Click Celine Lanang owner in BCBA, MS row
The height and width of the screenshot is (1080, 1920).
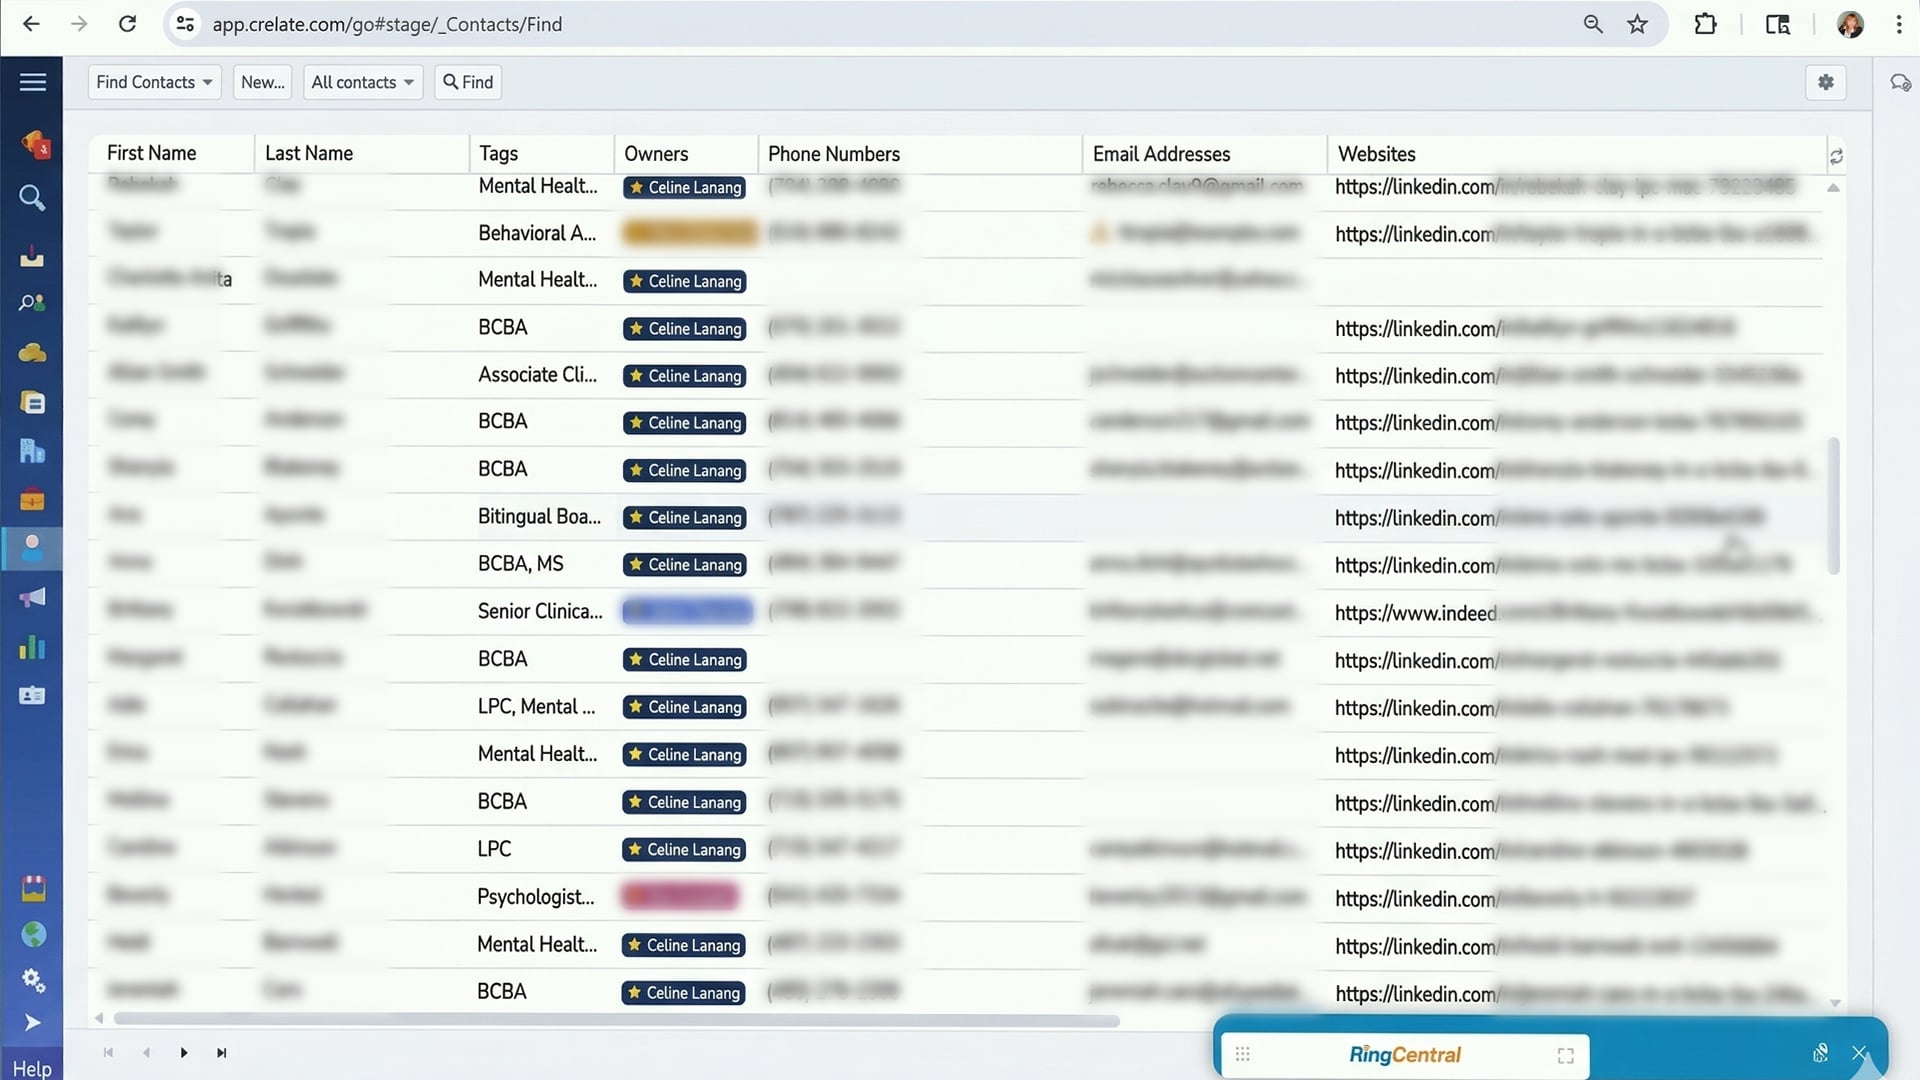684,565
